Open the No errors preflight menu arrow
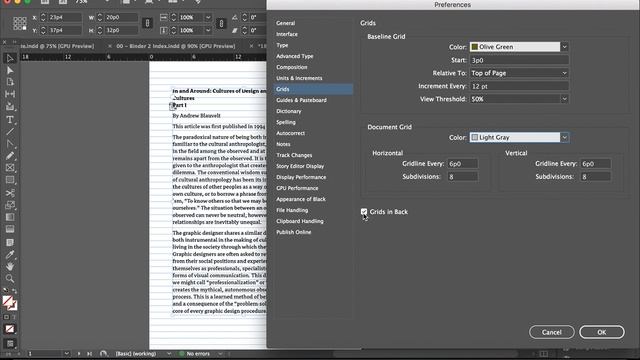 point(220,353)
